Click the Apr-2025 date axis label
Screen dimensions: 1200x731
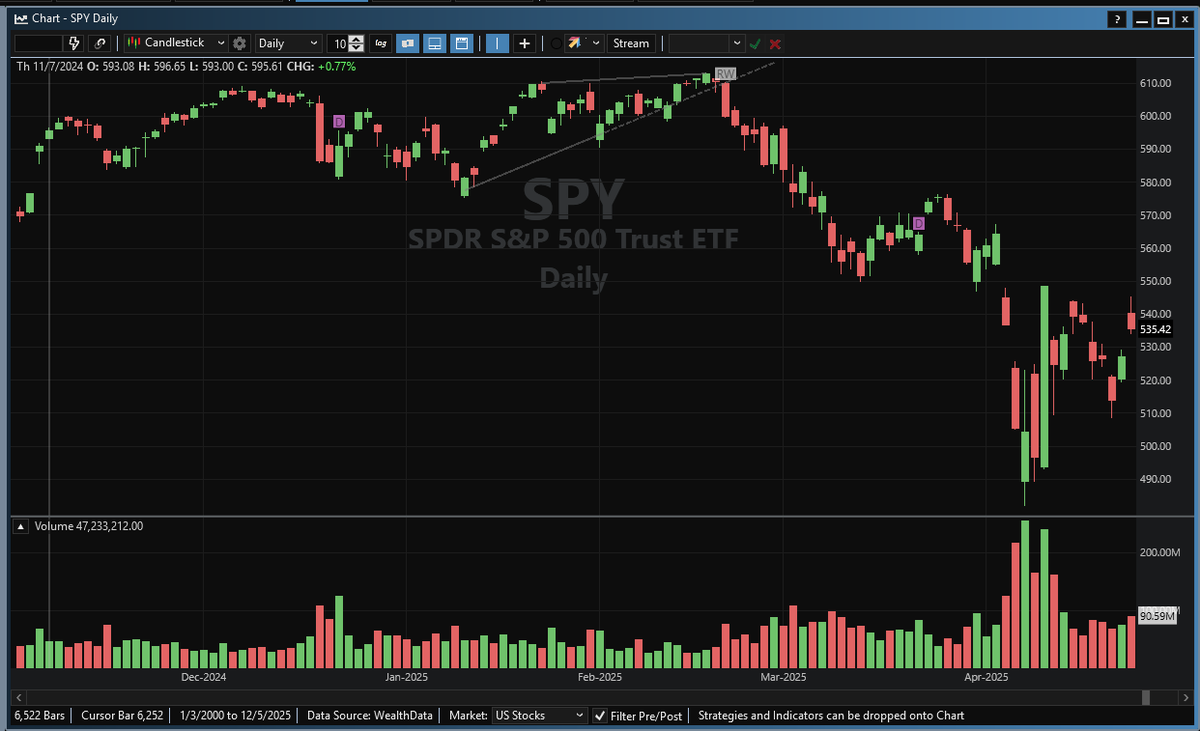pos(986,678)
